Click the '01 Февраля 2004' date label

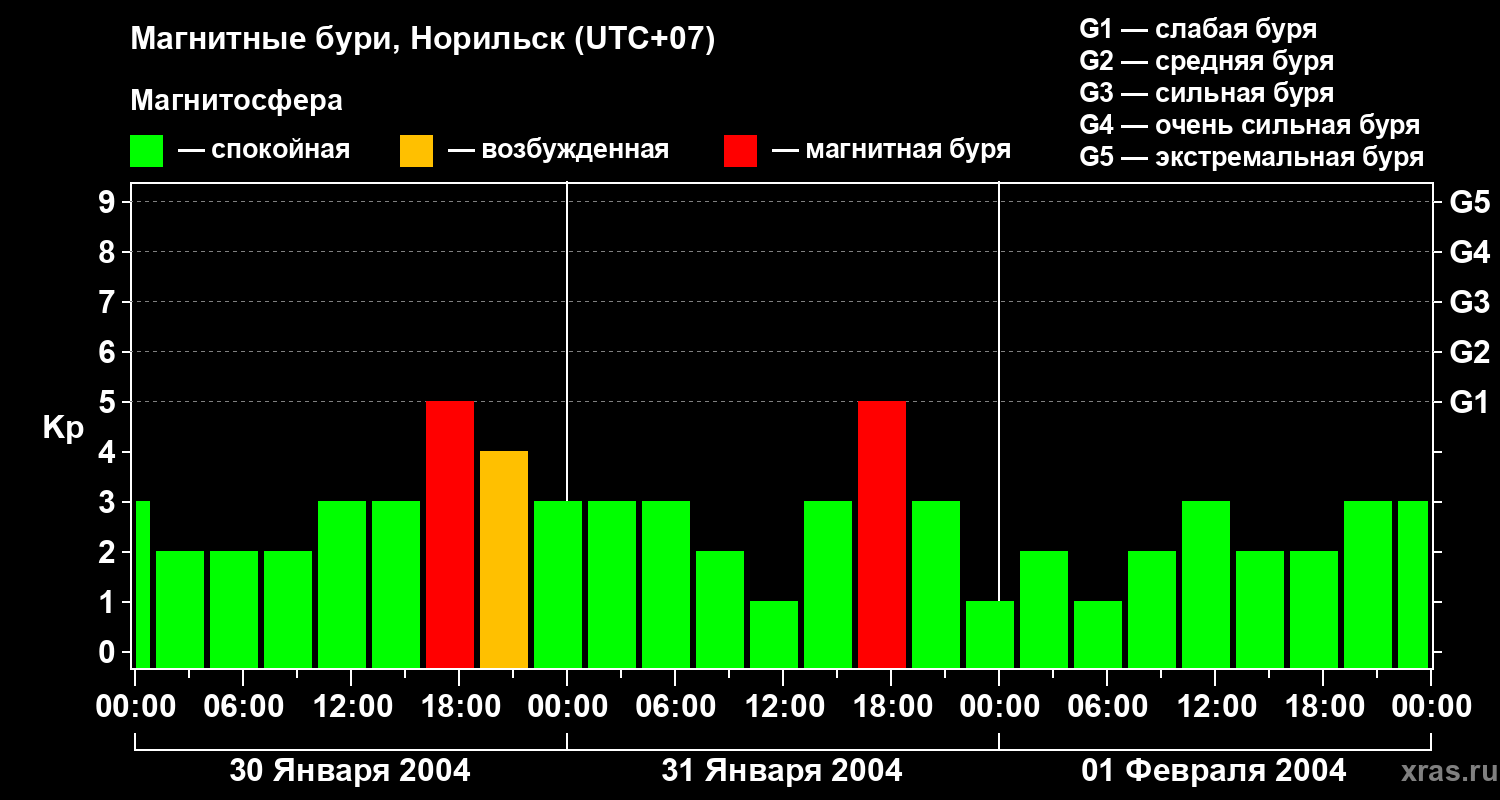1214,771
